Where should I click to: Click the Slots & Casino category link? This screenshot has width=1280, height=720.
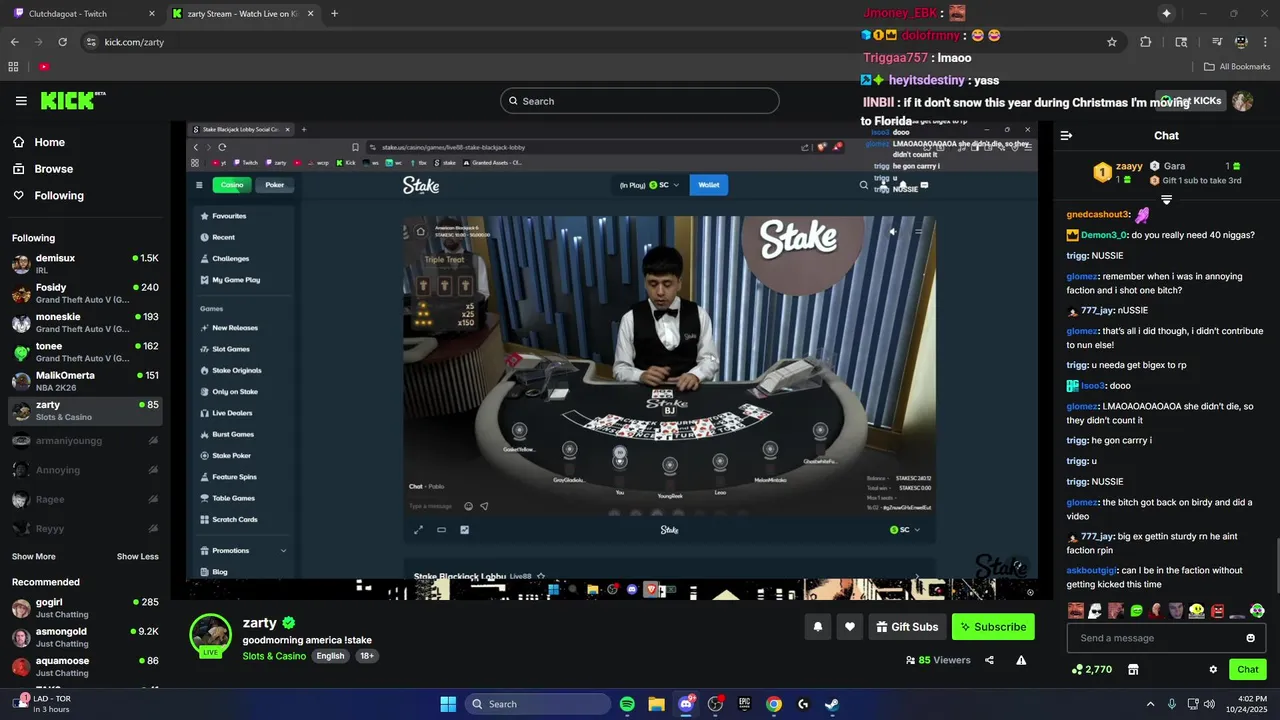pos(274,656)
